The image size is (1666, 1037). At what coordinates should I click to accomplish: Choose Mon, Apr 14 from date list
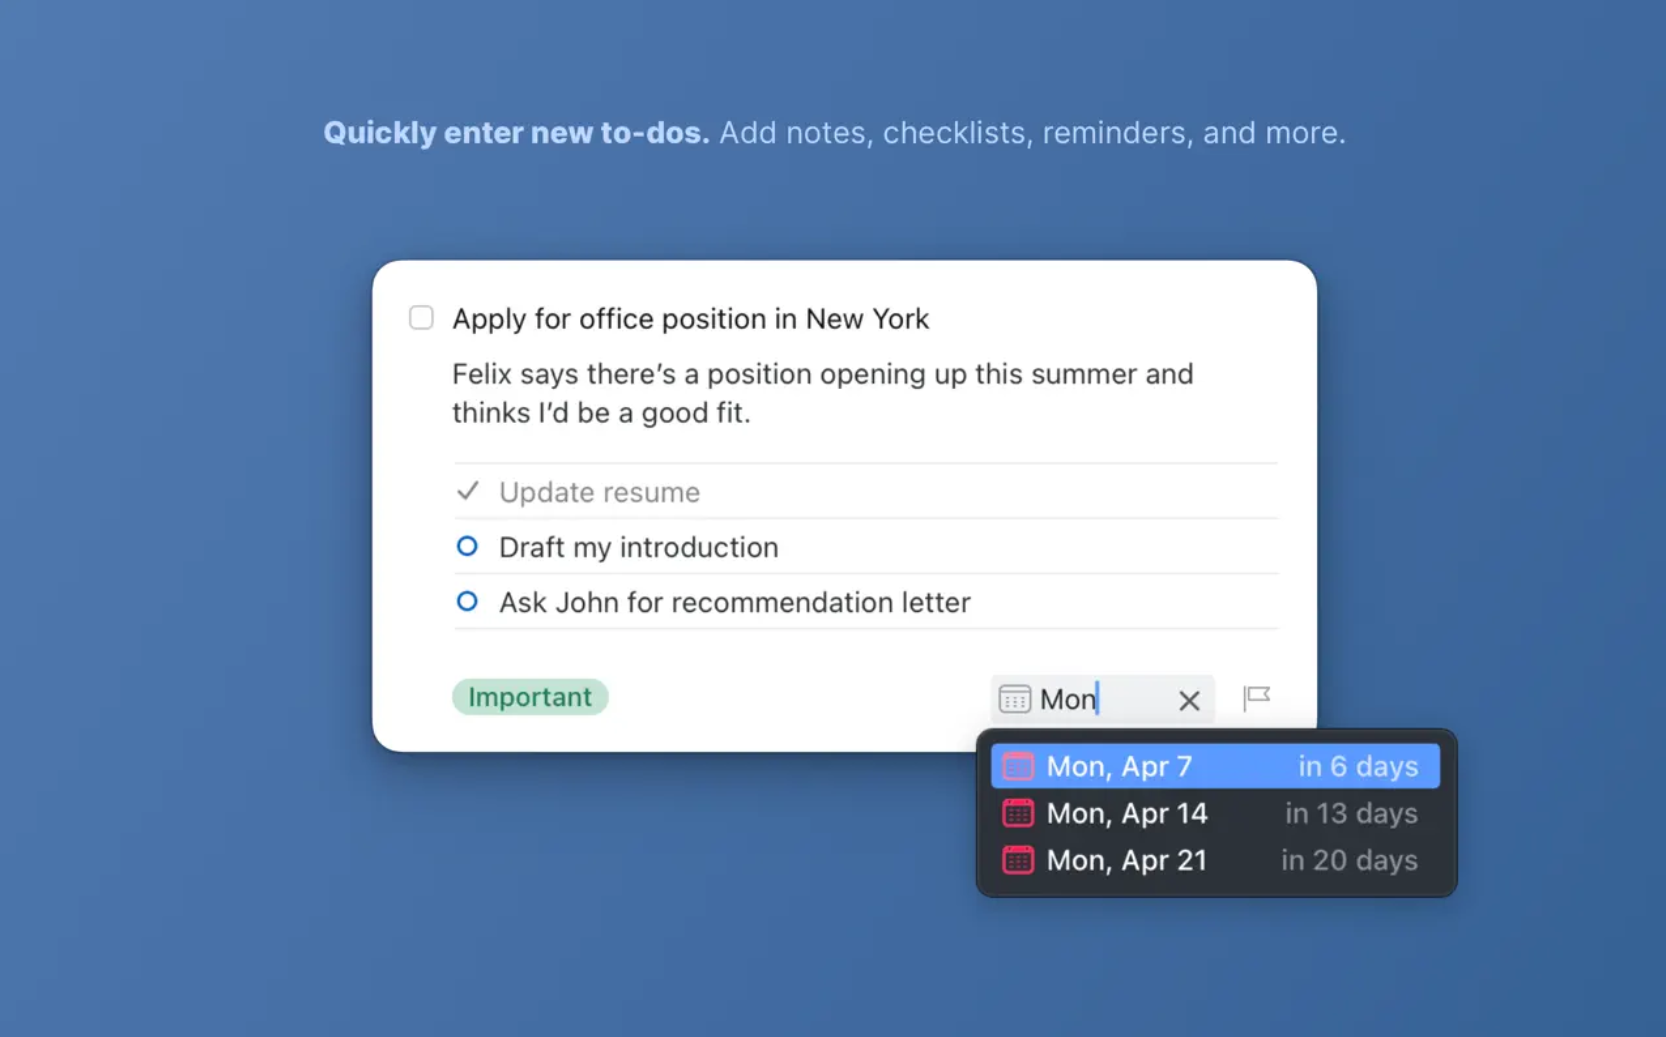(x=1215, y=813)
